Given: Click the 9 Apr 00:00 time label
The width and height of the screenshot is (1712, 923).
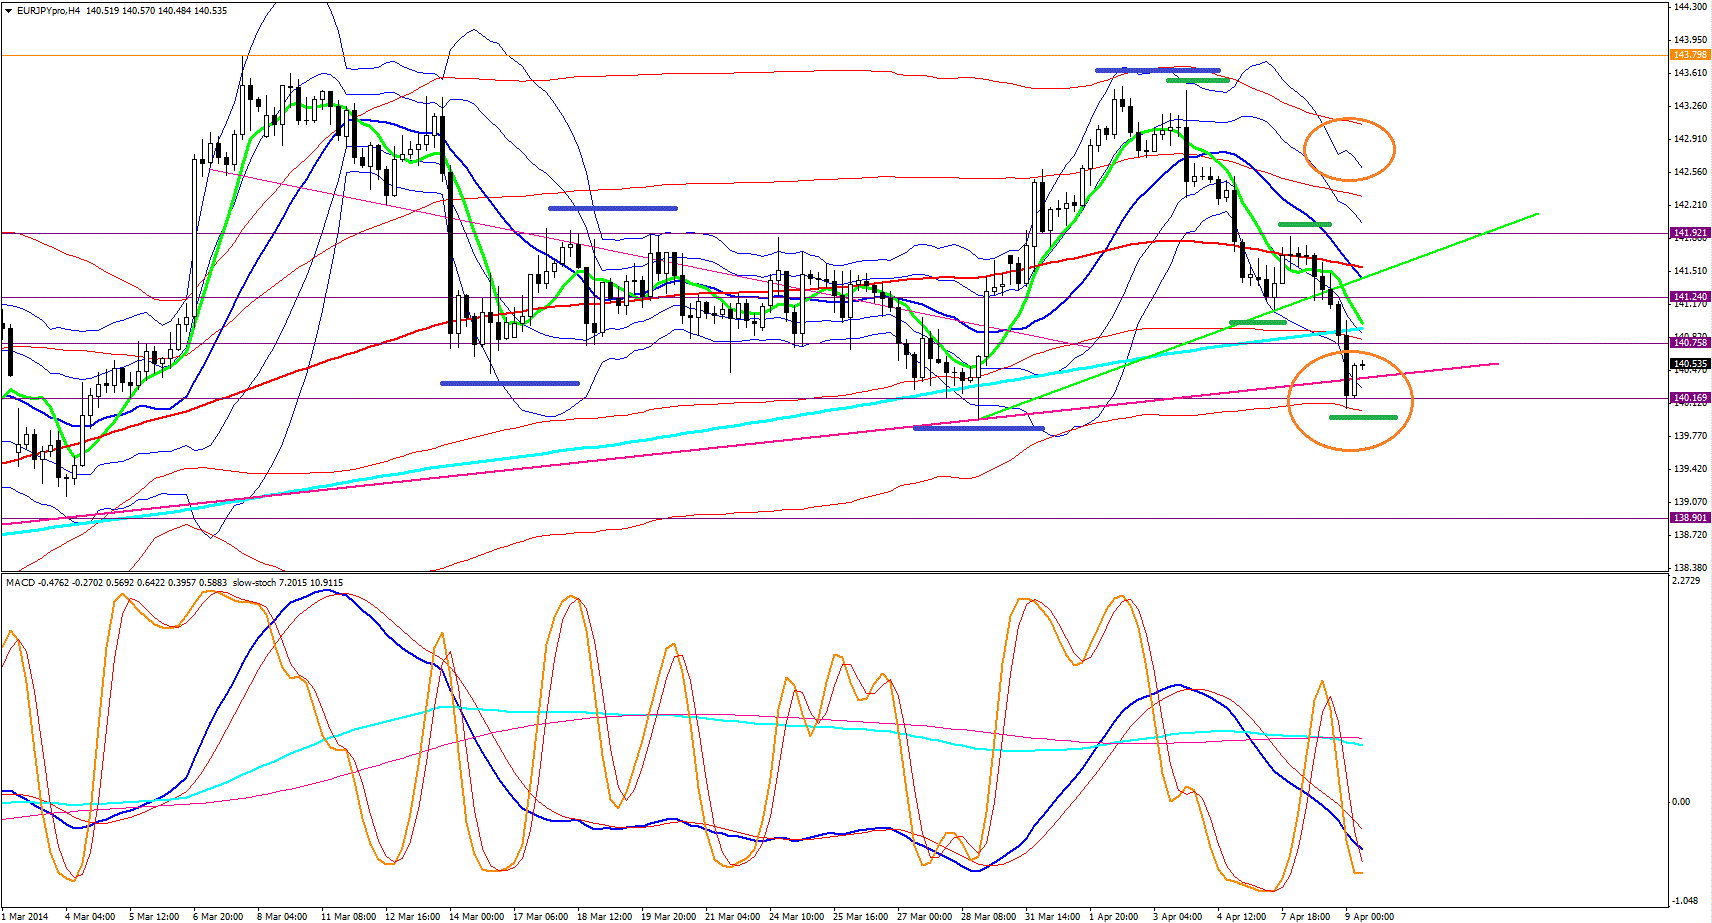Looking at the screenshot, I should pyautogui.click(x=1369, y=916).
